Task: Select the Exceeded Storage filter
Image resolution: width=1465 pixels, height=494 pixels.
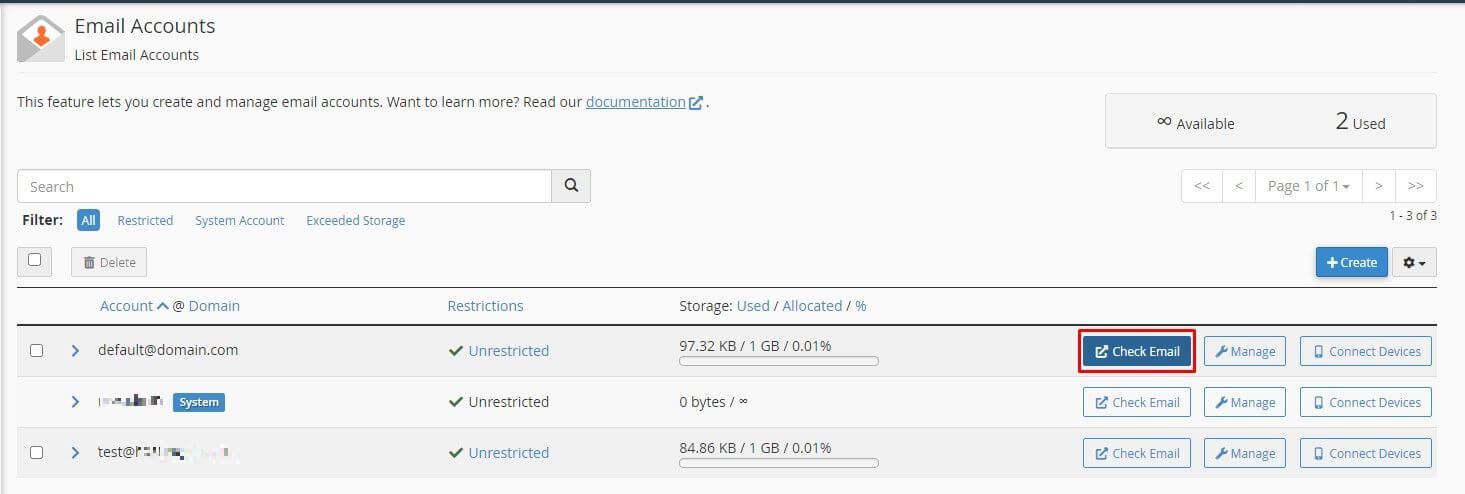Action: click(x=355, y=220)
